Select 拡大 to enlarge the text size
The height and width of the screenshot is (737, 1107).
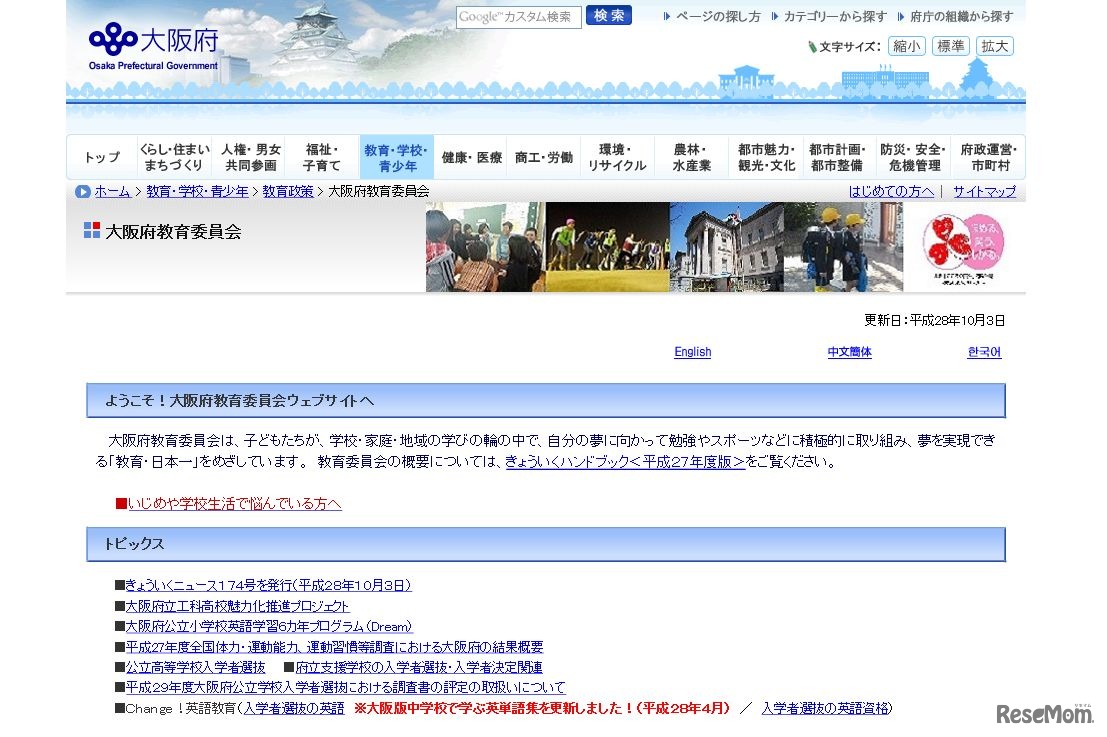point(994,45)
